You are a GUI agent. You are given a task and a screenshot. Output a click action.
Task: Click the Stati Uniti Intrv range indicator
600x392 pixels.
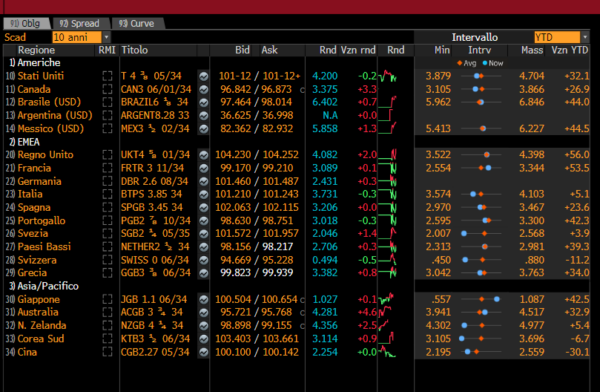coord(481,76)
